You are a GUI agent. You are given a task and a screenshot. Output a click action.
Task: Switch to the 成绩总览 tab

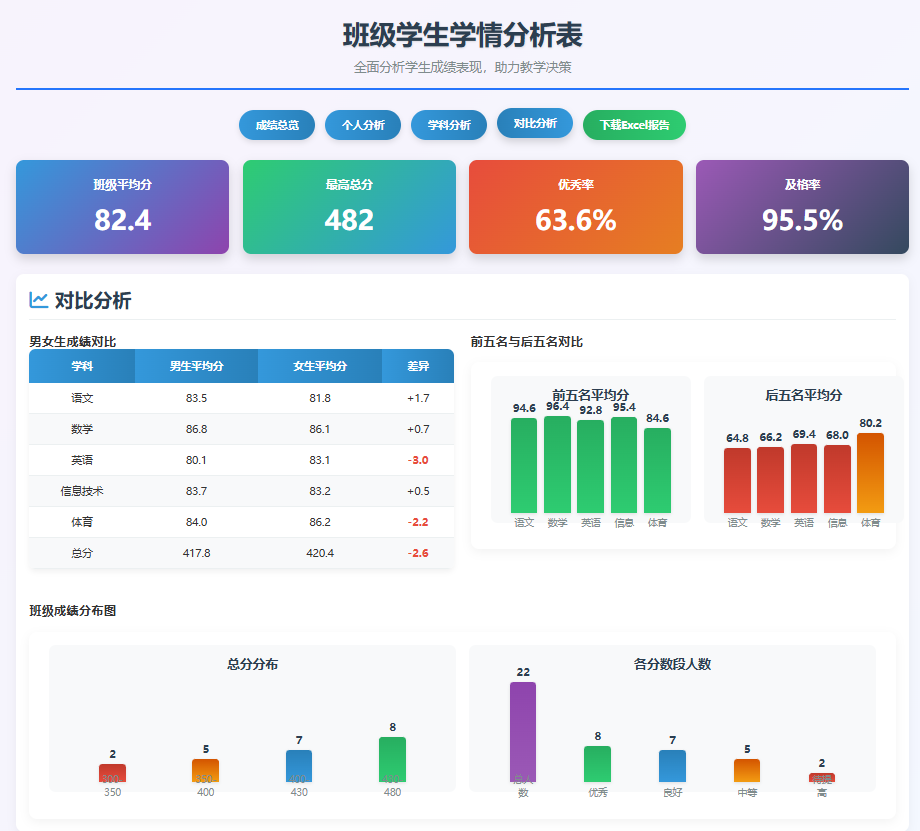277,125
